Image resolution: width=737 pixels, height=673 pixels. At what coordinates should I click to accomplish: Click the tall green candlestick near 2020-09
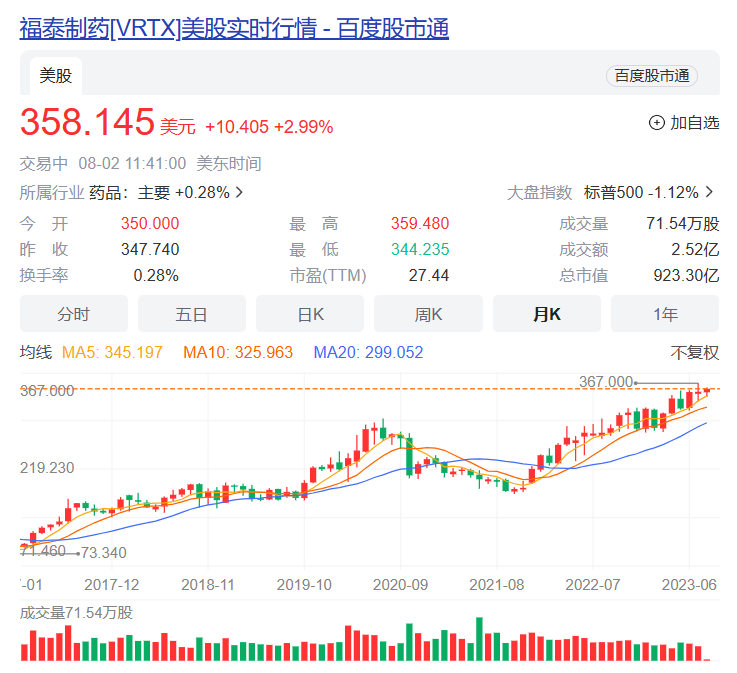(x=409, y=456)
